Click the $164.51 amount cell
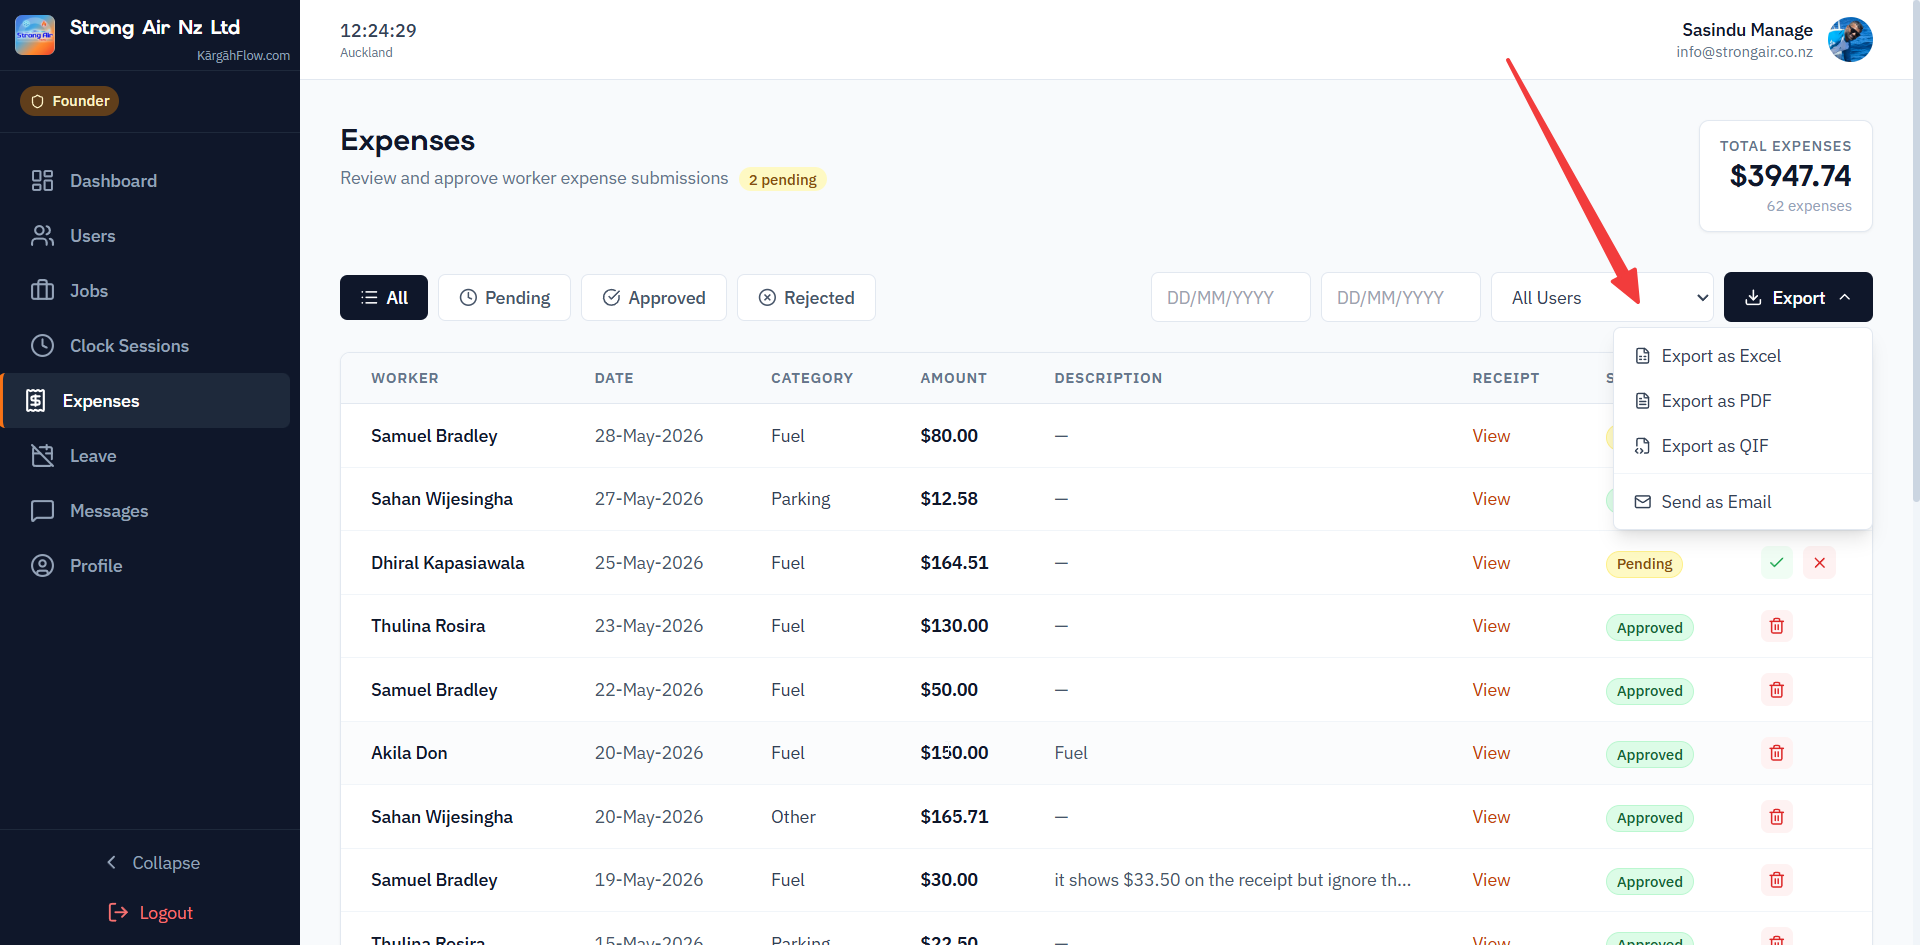The image size is (1920, 945). [x=954, y=563]
